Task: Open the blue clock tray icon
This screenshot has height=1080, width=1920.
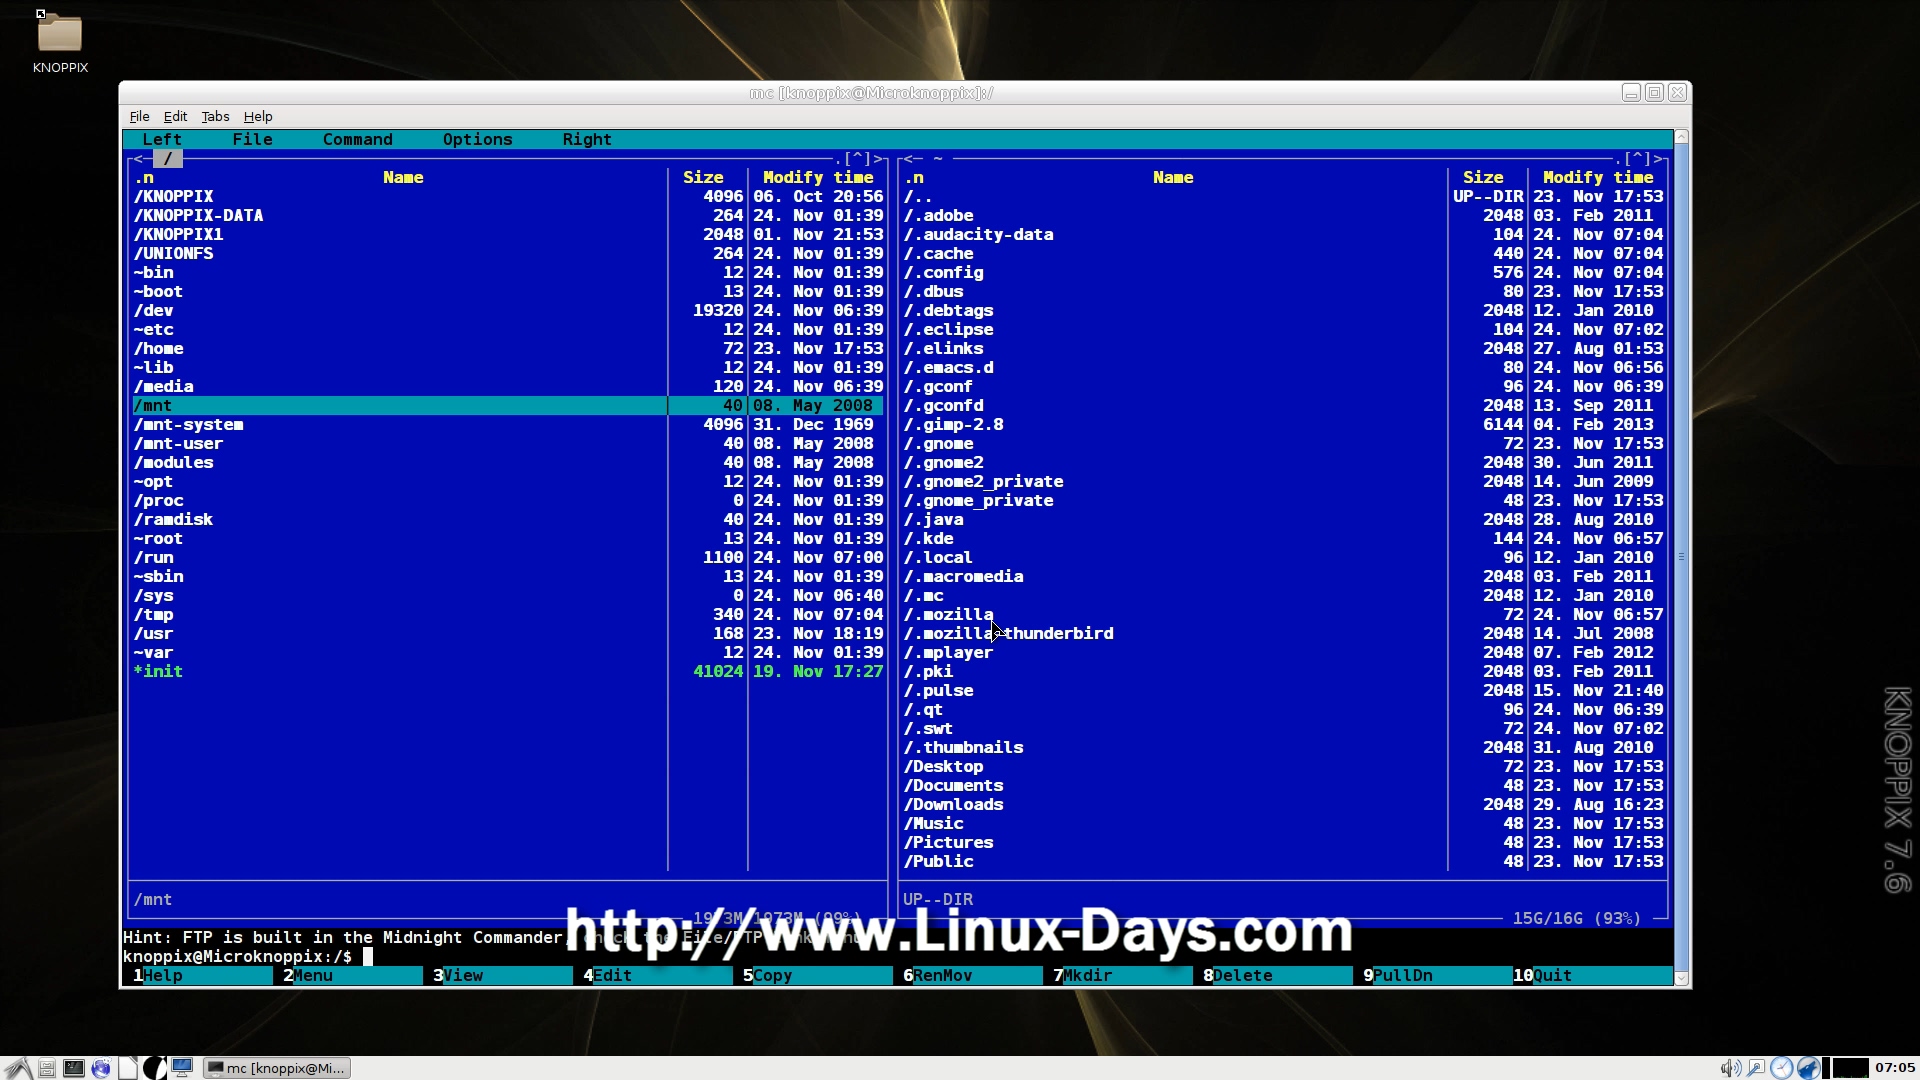Action: pyautogui.click(x=1782, y=1068)
